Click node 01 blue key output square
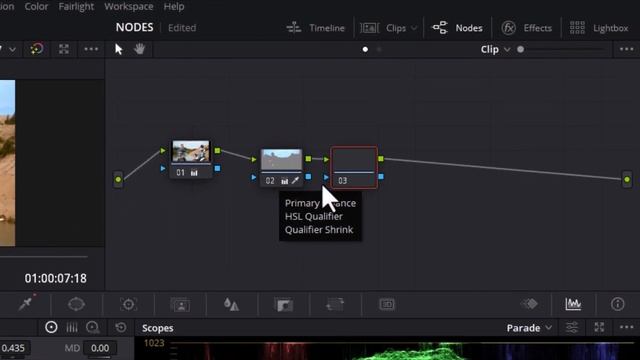 click(218, 168)
